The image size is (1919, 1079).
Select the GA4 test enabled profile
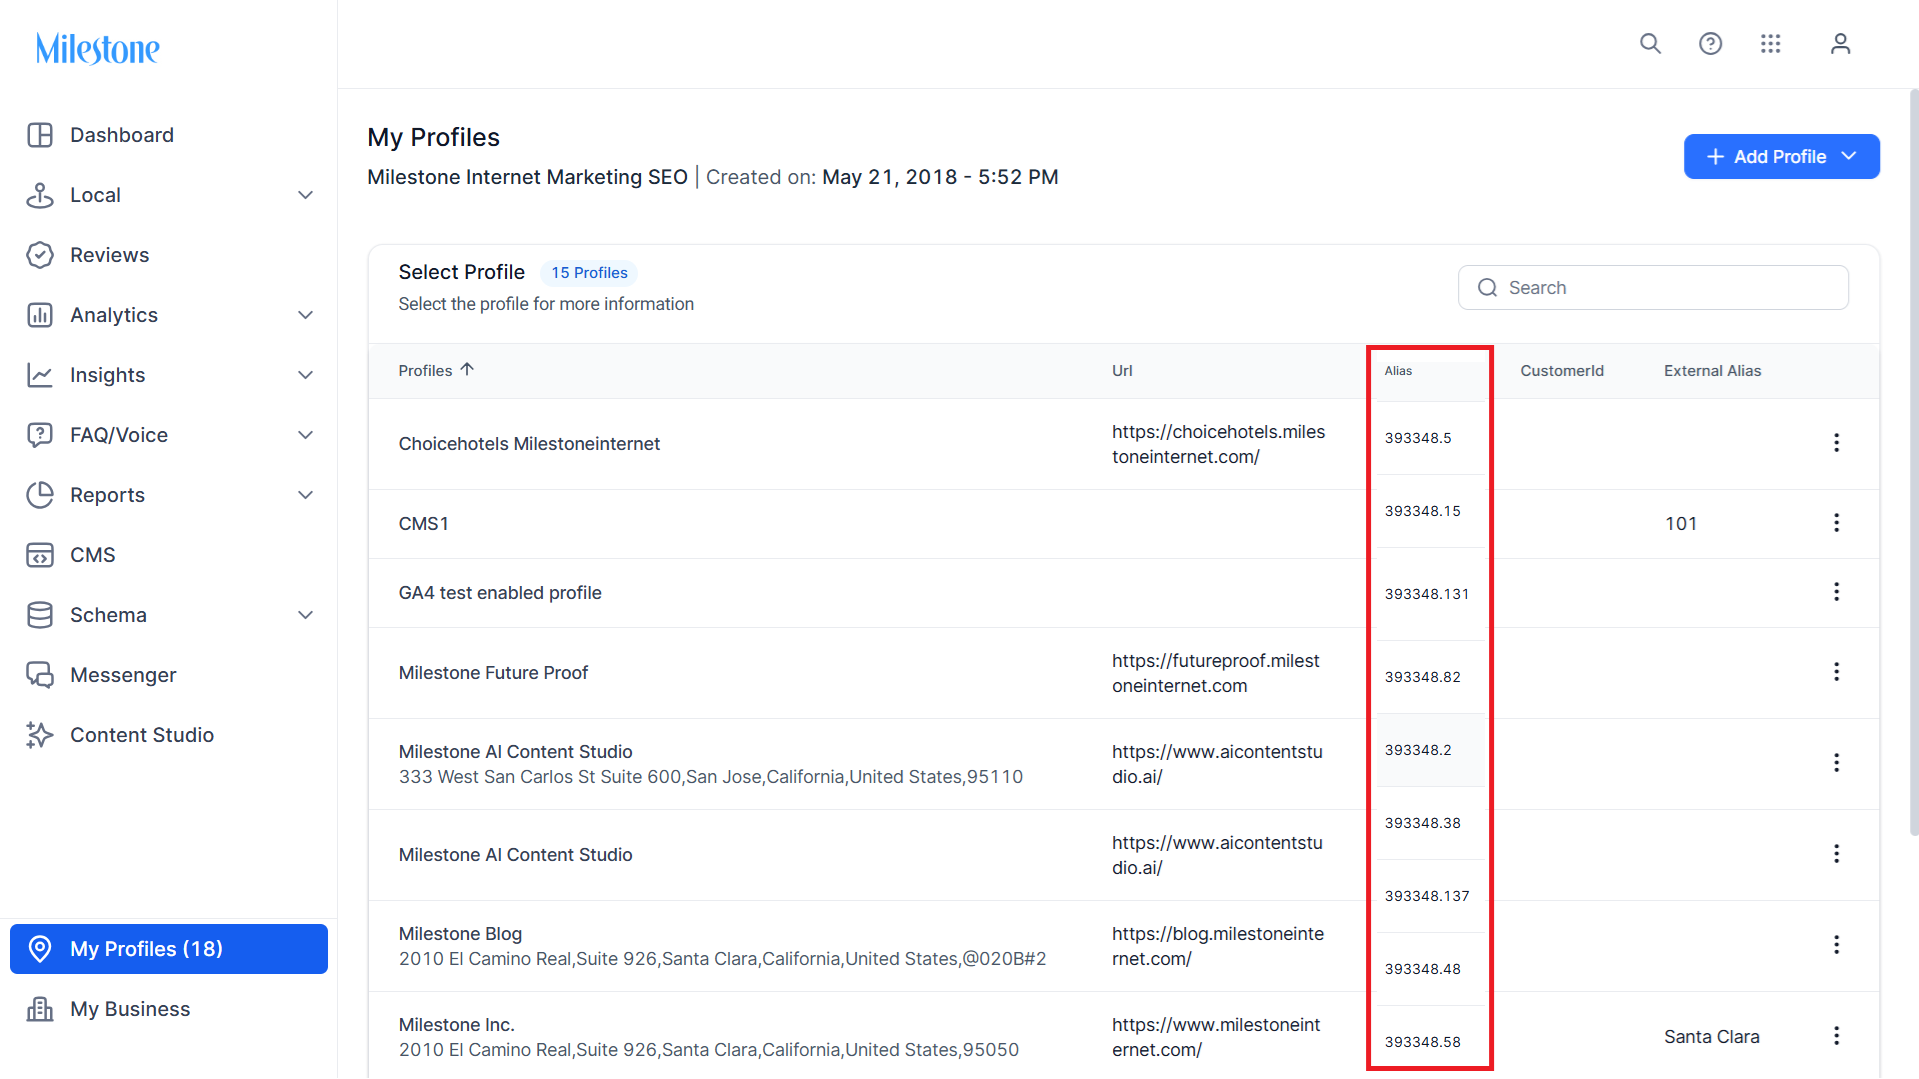coord(500,593)
